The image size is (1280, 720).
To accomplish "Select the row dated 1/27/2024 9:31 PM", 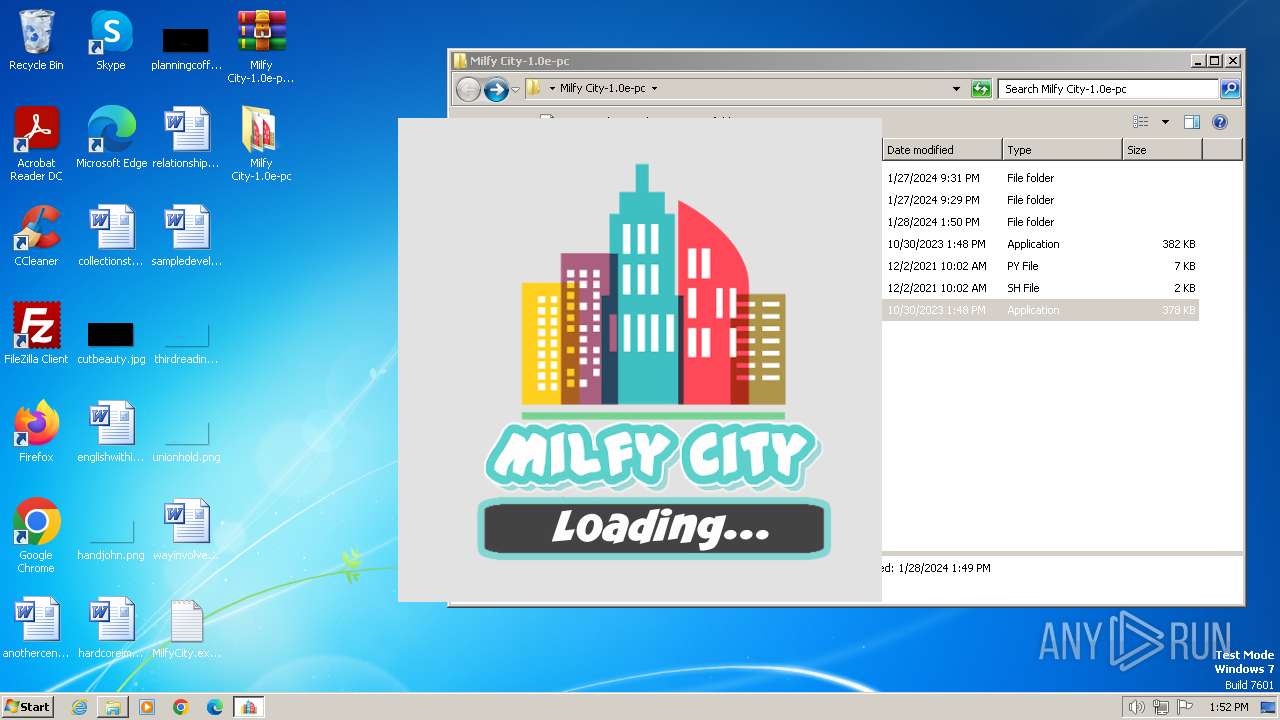I will 1040,178.
